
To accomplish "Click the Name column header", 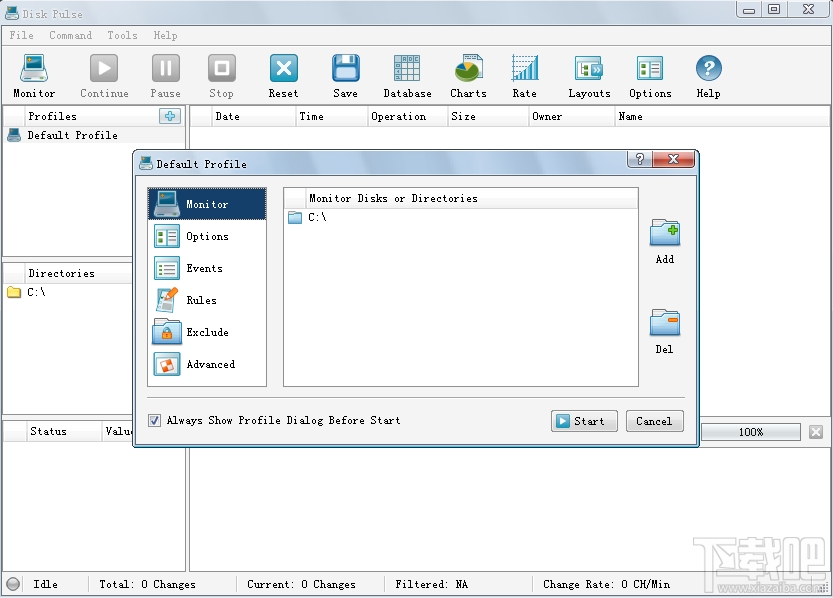I will [721, 116].
